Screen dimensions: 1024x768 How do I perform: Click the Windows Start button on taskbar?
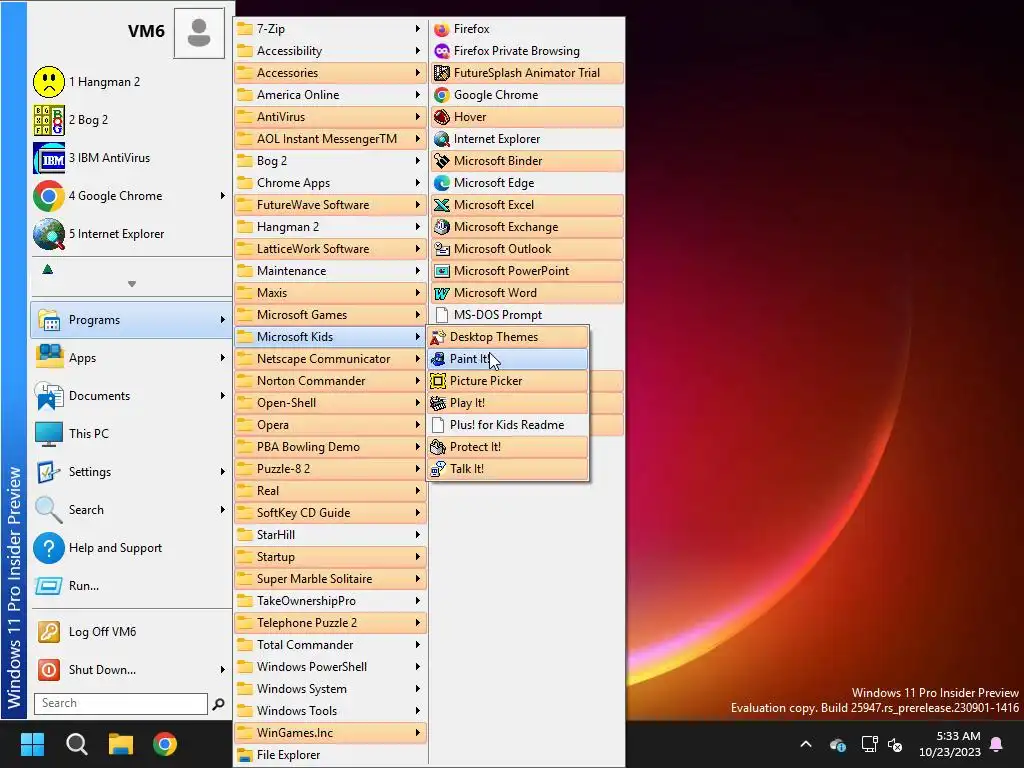[x=32, y=744]
